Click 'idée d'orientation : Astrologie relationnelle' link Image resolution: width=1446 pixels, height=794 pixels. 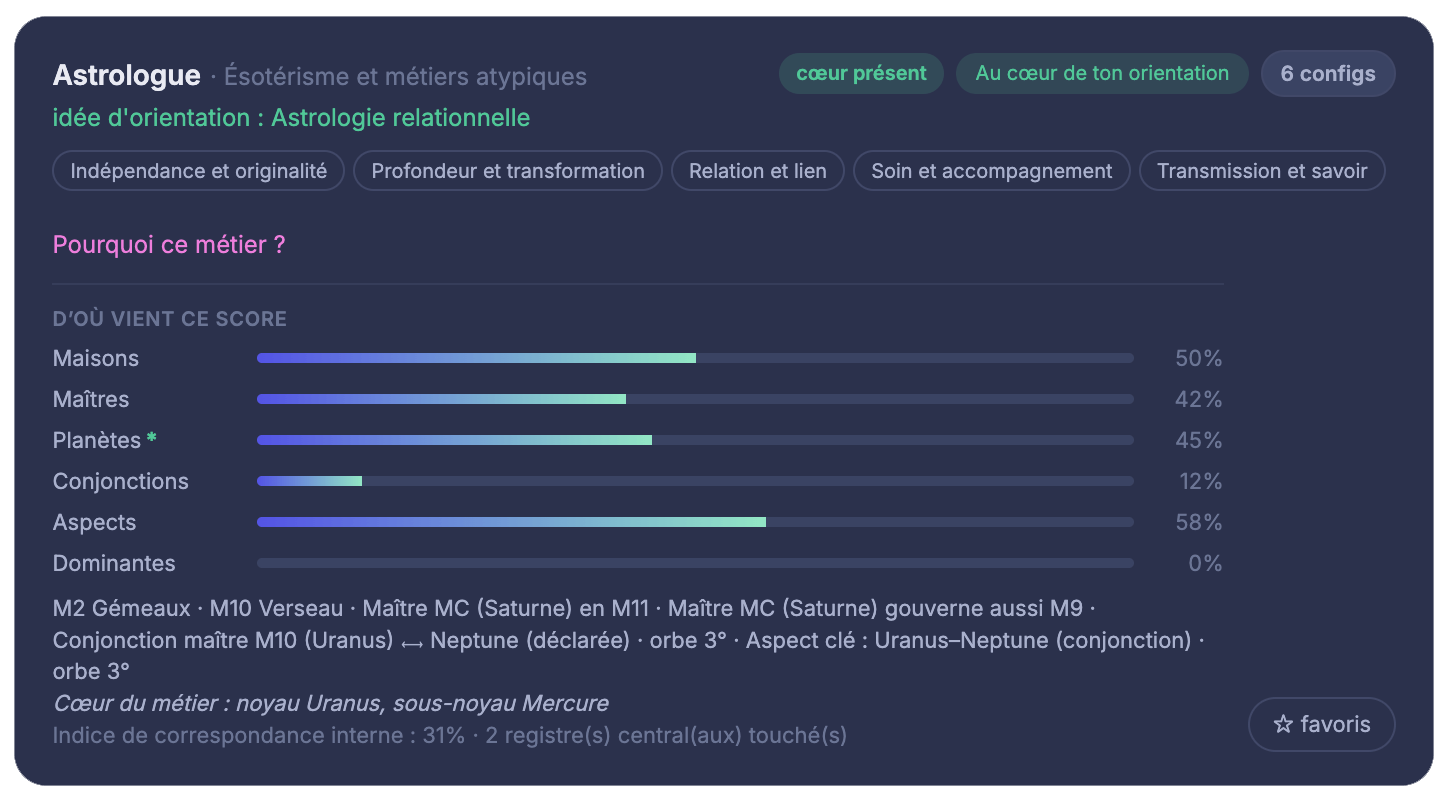[x=291, y=118]
